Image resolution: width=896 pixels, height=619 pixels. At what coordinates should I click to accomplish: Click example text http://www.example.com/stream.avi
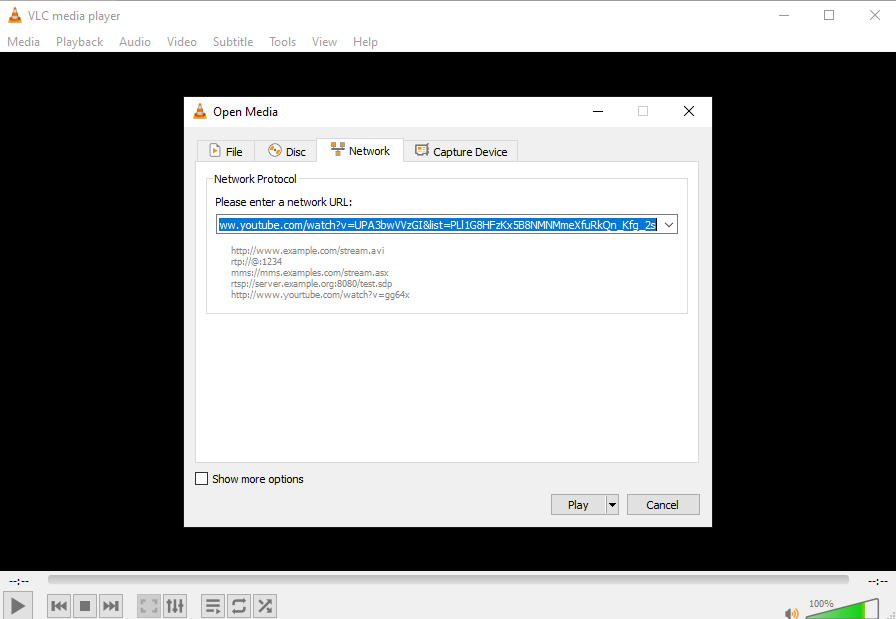[307, 250]
